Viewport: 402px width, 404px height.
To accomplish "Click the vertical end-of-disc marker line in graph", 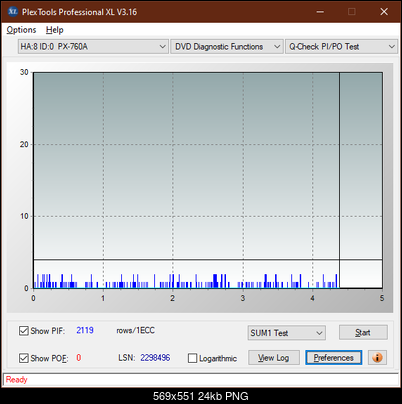I will [339, 180].
